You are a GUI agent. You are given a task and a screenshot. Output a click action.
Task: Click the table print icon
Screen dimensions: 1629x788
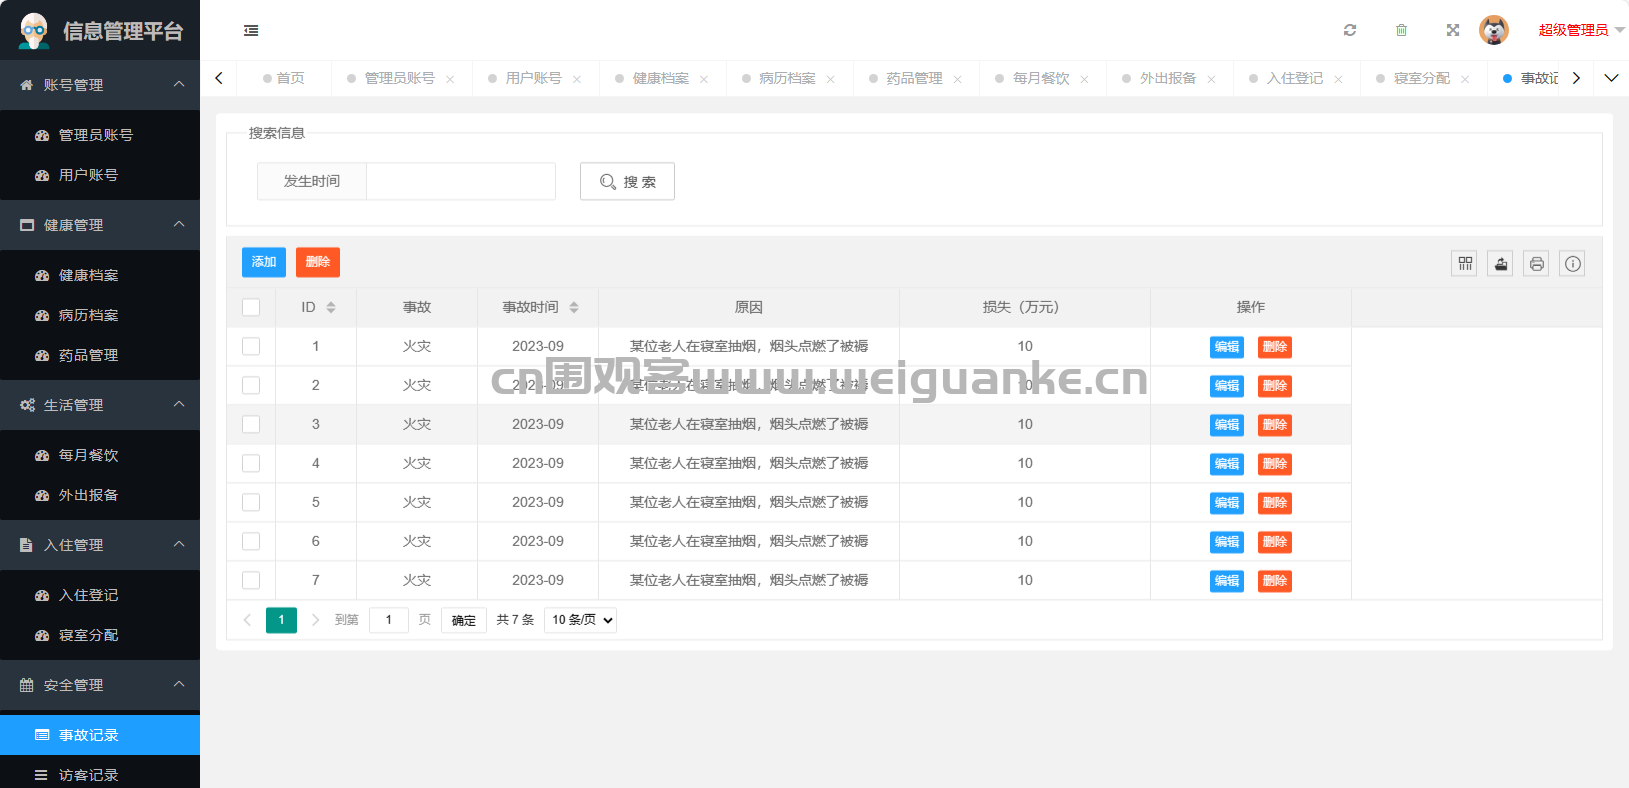[1536, 263]
